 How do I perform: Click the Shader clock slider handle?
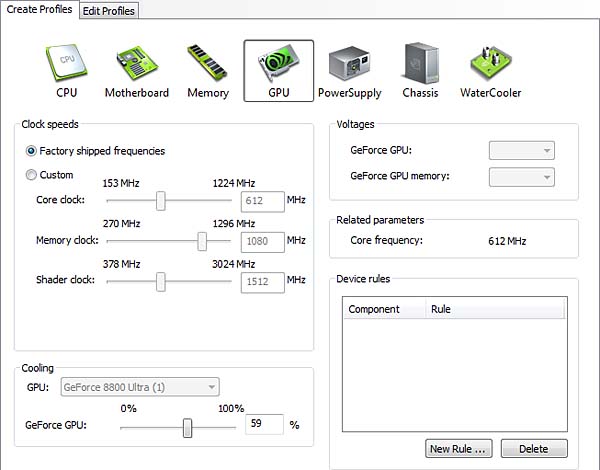click(161, 282)
